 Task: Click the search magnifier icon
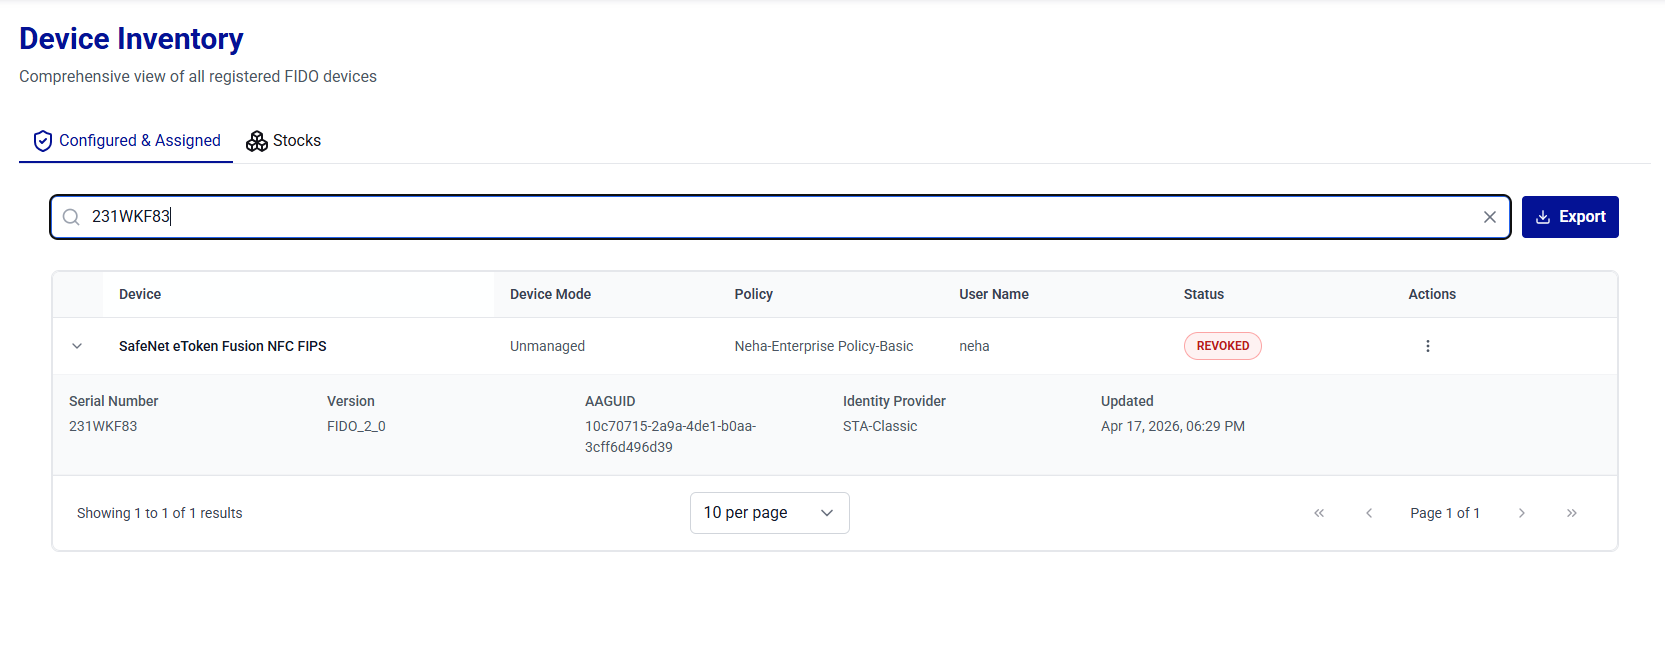(x=71, y=217)
